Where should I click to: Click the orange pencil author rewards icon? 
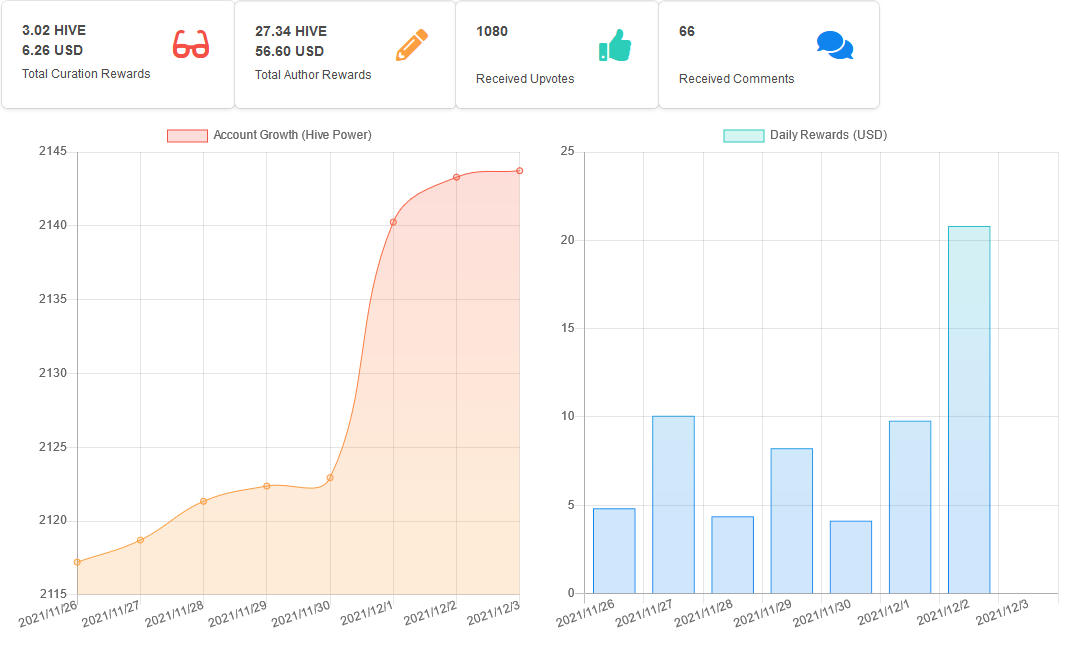[411, 45]
